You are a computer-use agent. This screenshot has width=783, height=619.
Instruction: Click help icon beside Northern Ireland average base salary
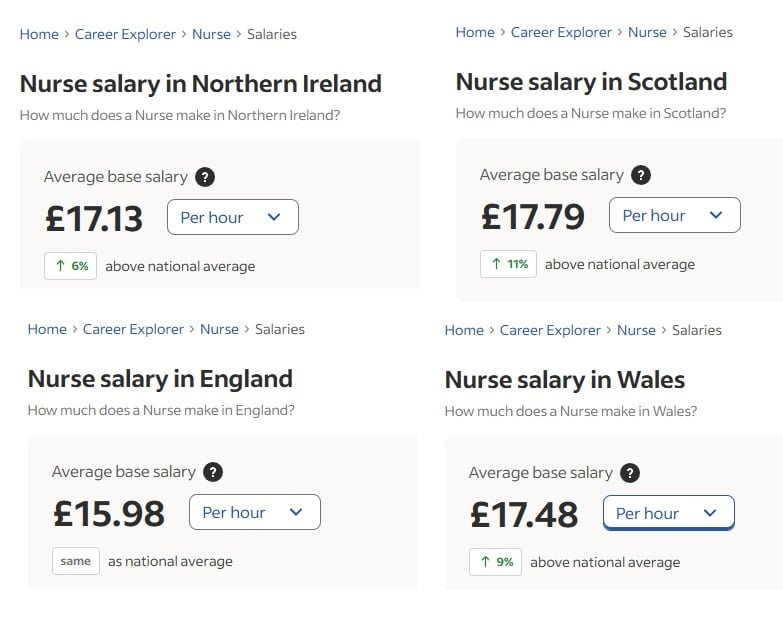click(205, 177)
